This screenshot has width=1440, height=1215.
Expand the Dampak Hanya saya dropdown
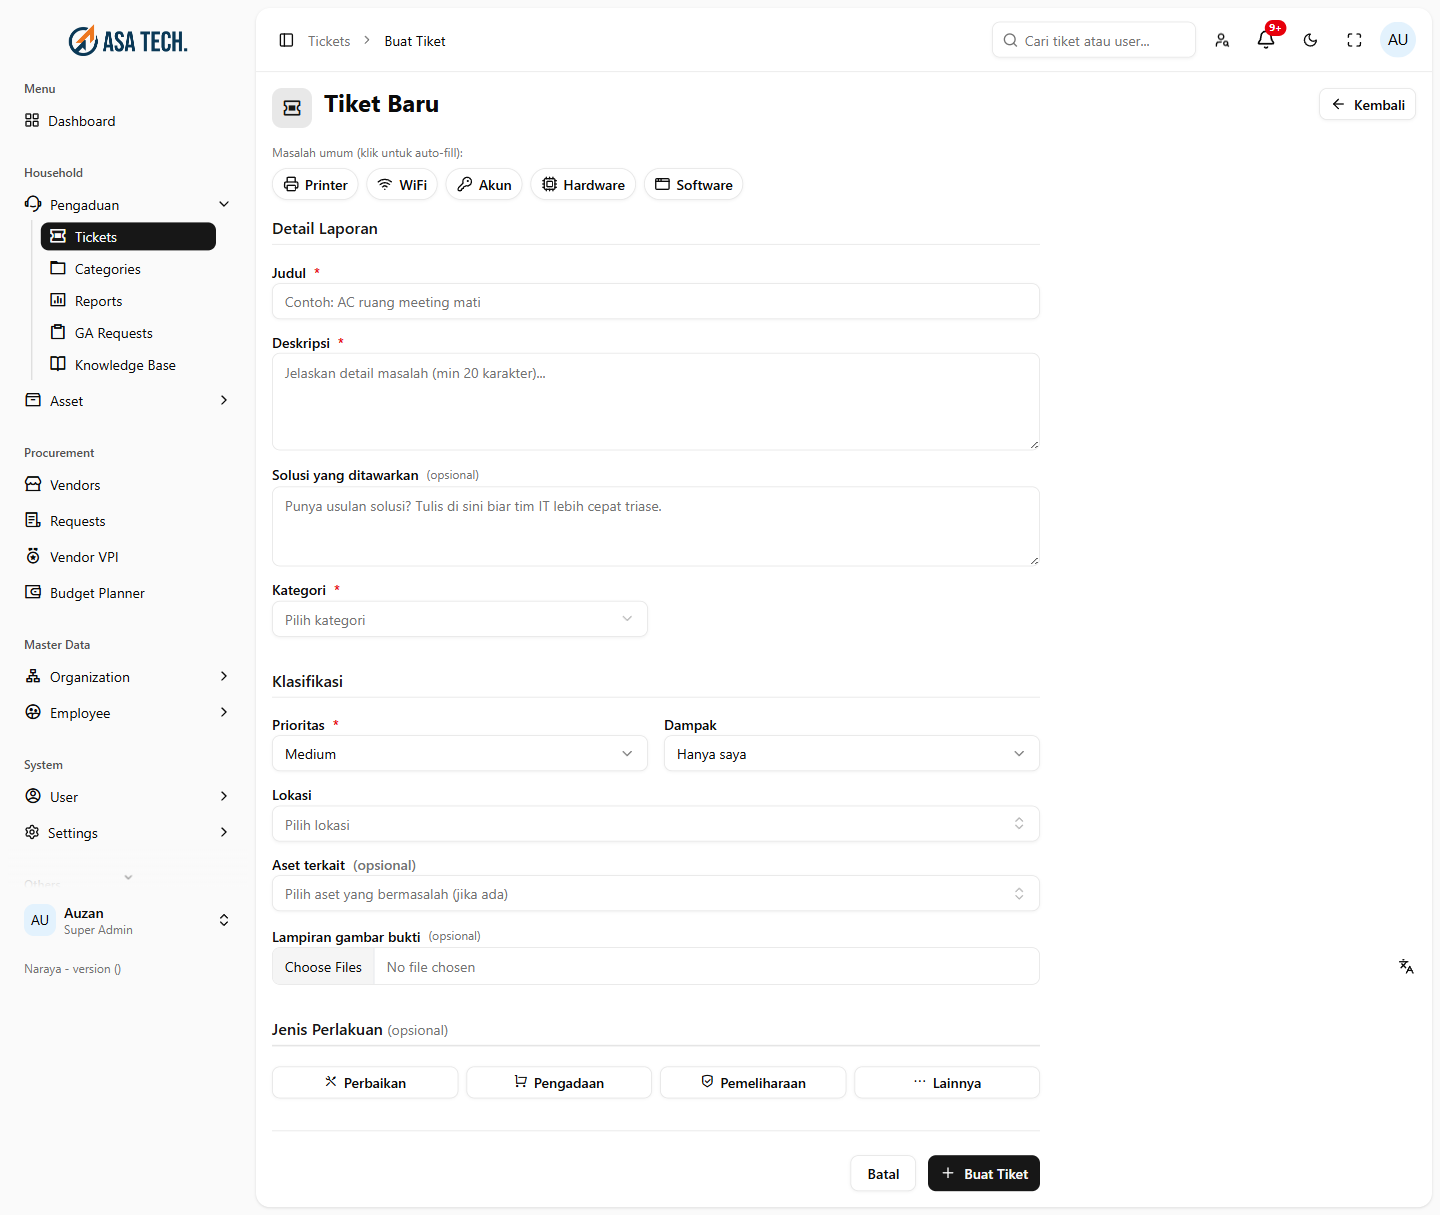coord(852,753)
